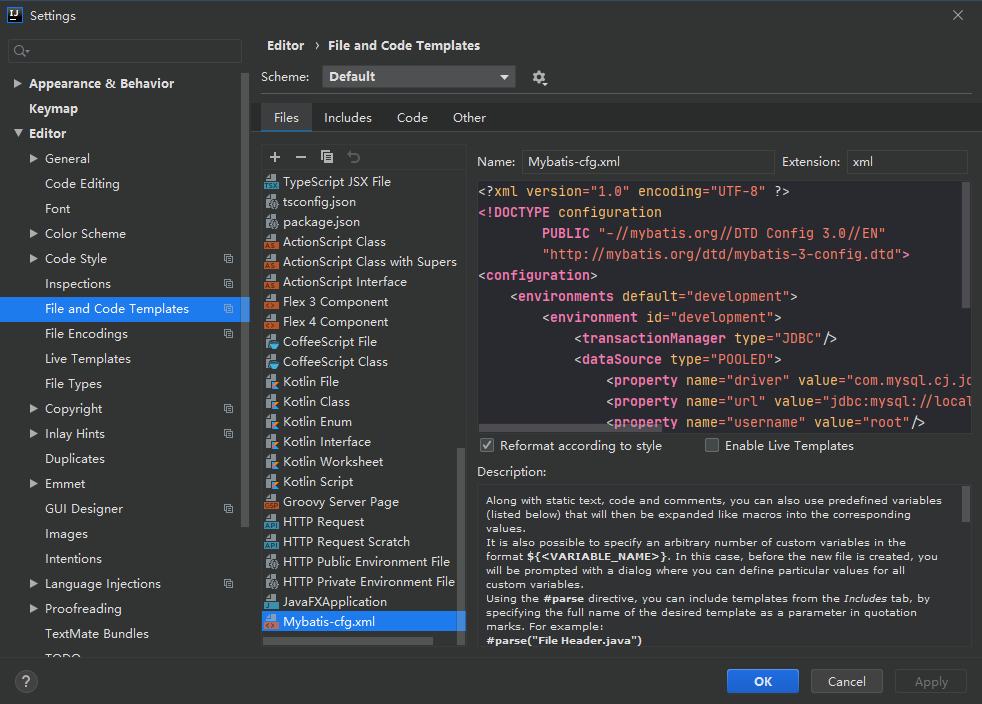Viewport: 982px width, 704px height.
Task: Switch to the Files tab
Action: point(286,118)
